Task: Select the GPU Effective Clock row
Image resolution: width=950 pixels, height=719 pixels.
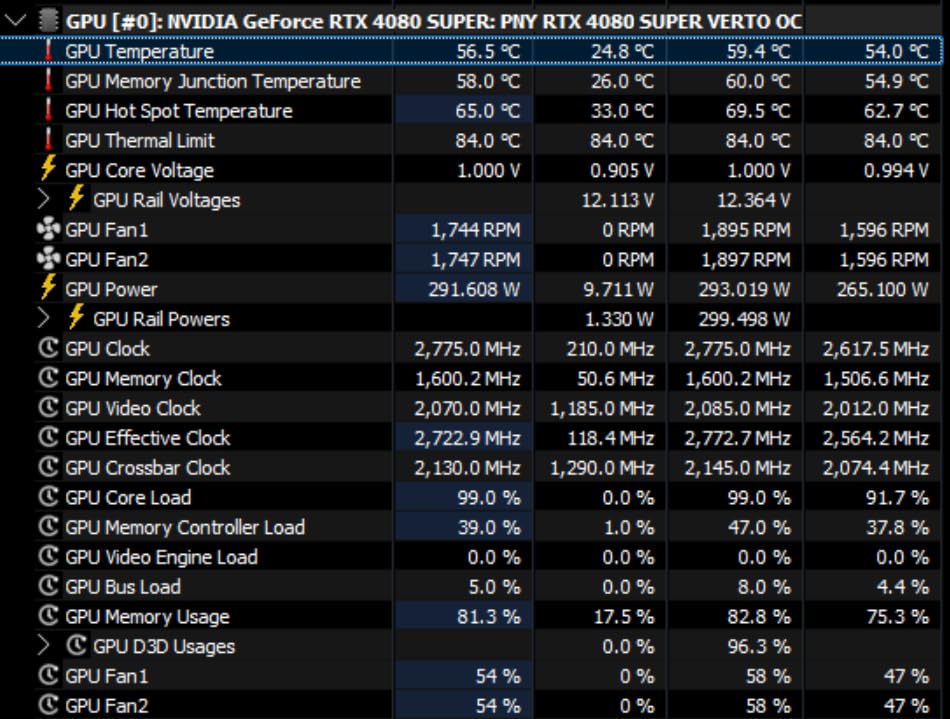Action: pyautogui.click(x=147, y=438)
